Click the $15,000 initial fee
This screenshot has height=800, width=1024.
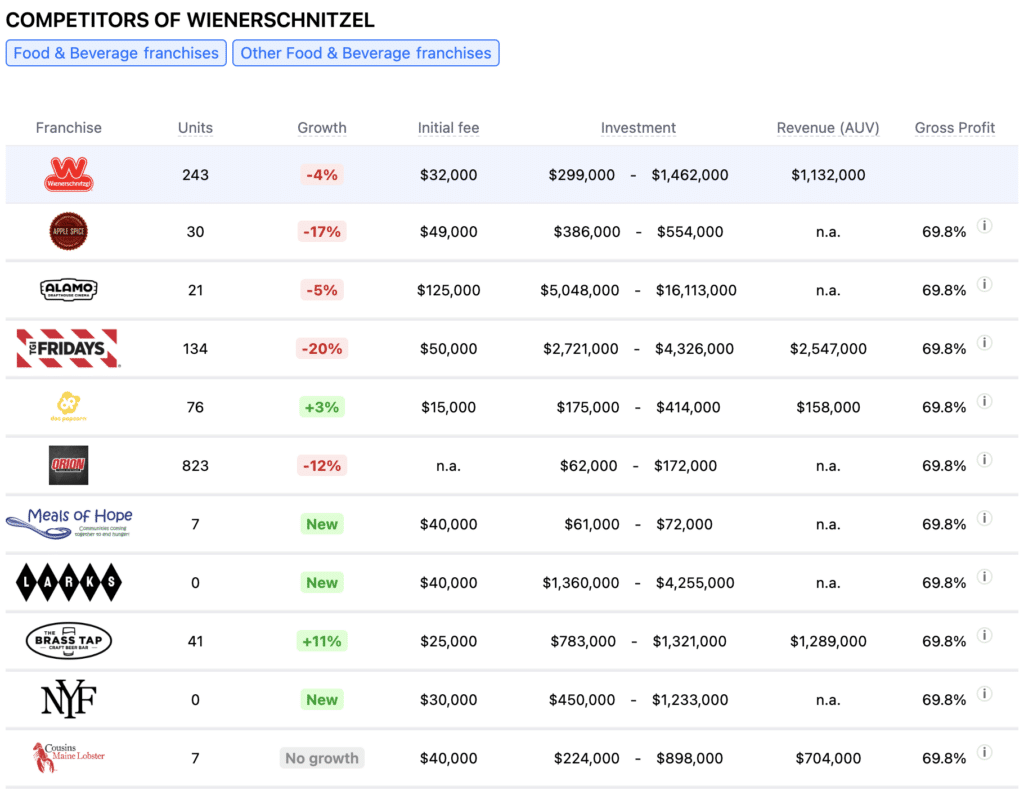pyautogui.click(x=449, y=407)
